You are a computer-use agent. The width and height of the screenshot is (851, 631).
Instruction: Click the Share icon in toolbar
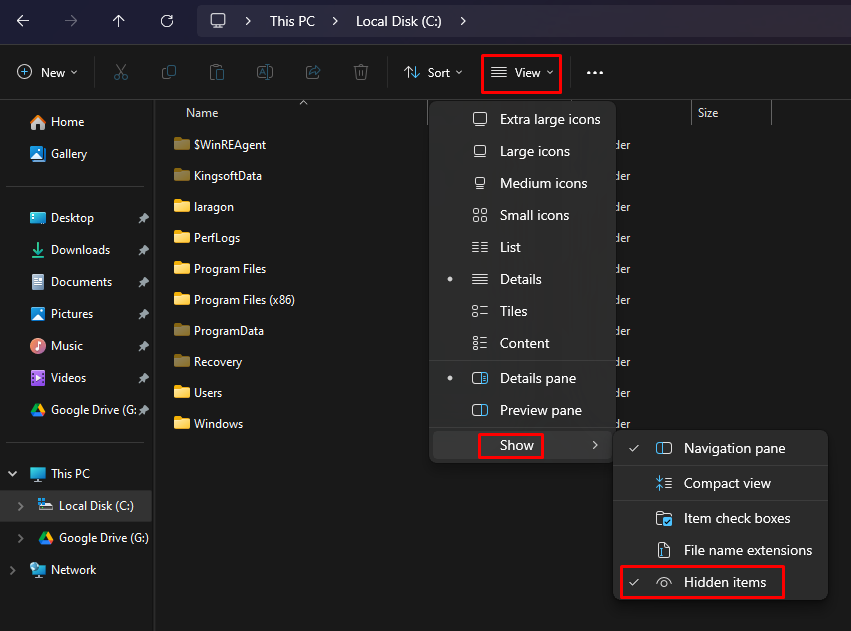click(313, 72)
